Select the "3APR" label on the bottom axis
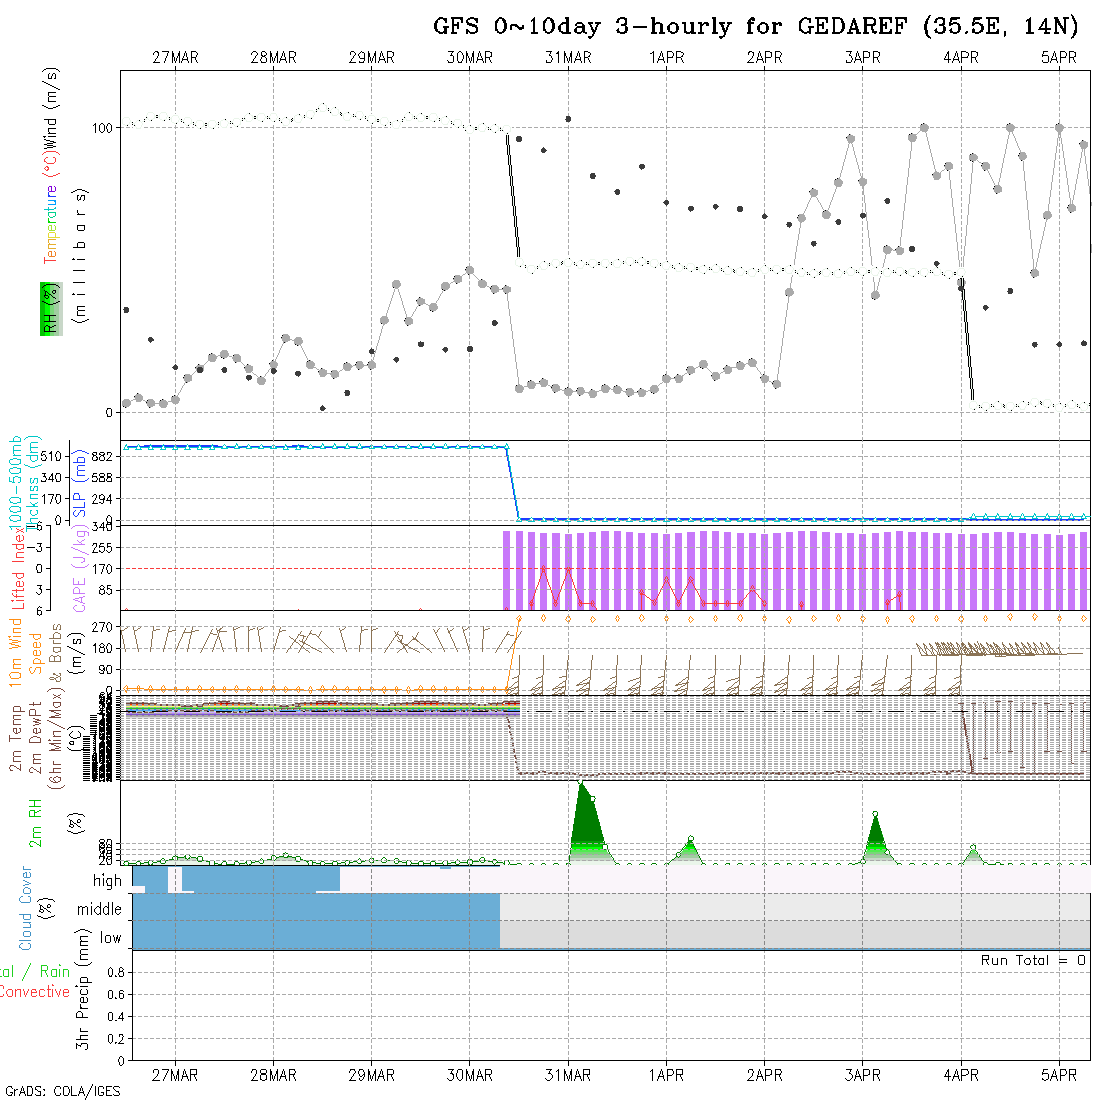The height and width of the screenshot is (1100, 1100). pyautogui.click(x=863, y=1075)
